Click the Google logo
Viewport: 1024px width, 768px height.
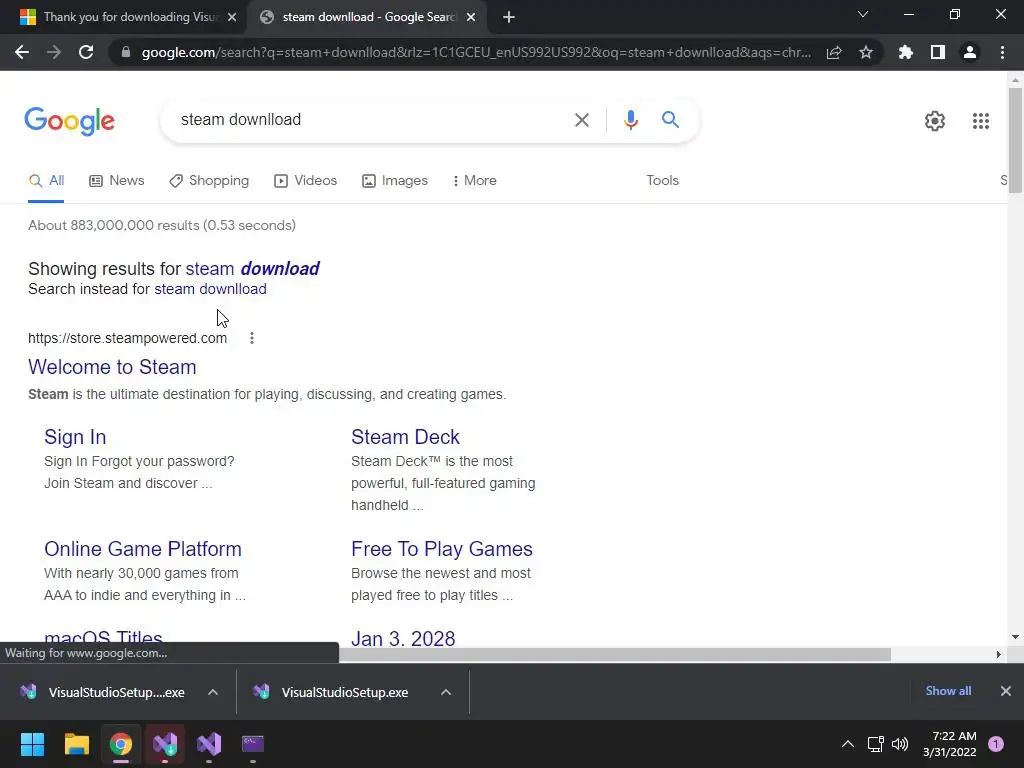pyautogui.click(x=70, y=121)
